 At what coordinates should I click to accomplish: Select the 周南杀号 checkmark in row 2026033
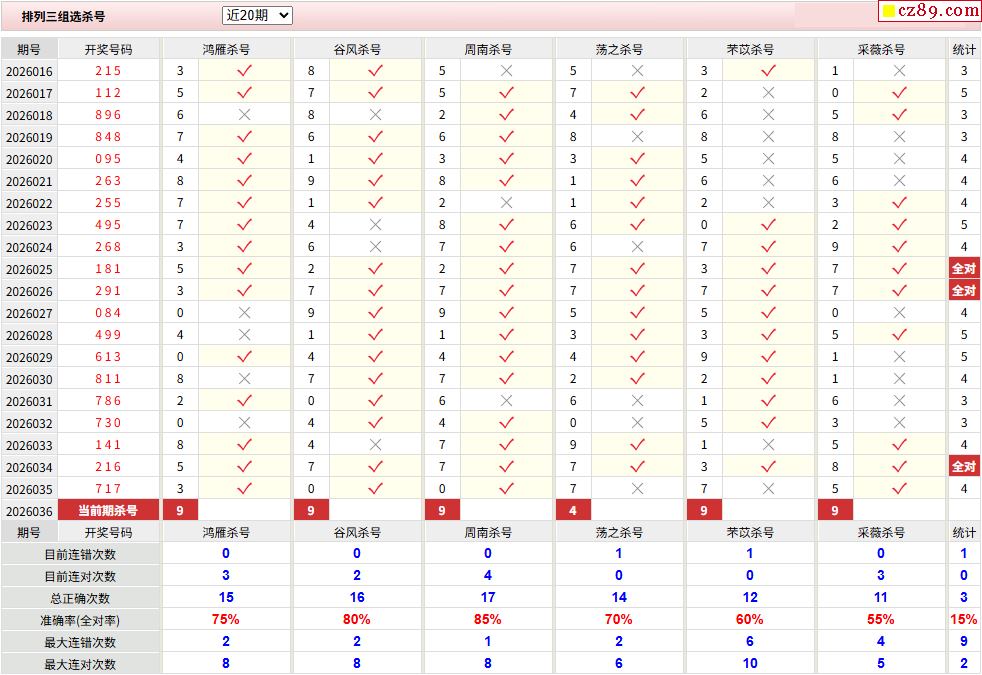506,445
